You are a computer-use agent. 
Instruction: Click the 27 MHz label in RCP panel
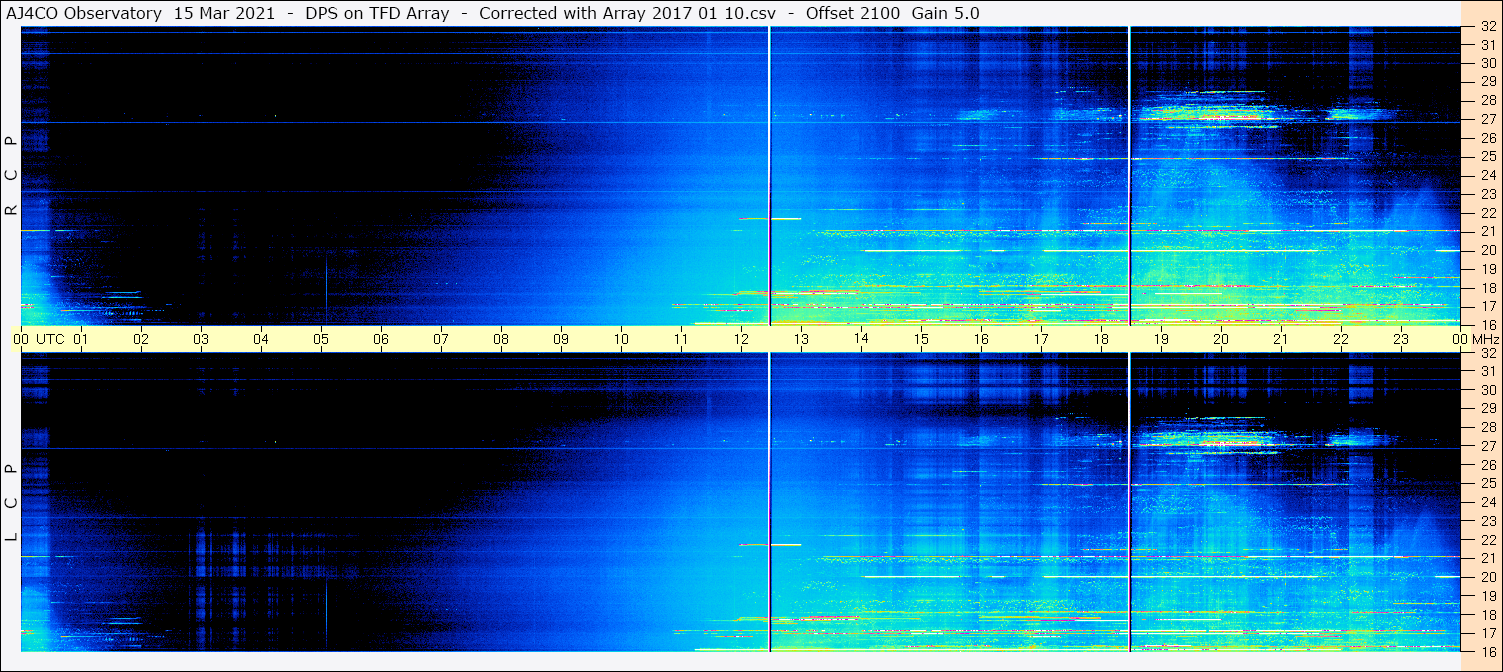1487,119
